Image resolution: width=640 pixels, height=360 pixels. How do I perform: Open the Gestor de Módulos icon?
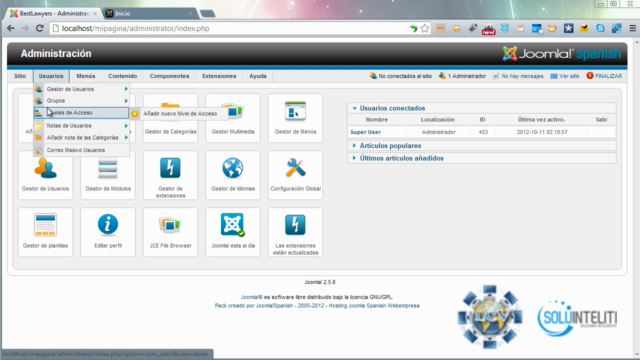pos(108,175)
